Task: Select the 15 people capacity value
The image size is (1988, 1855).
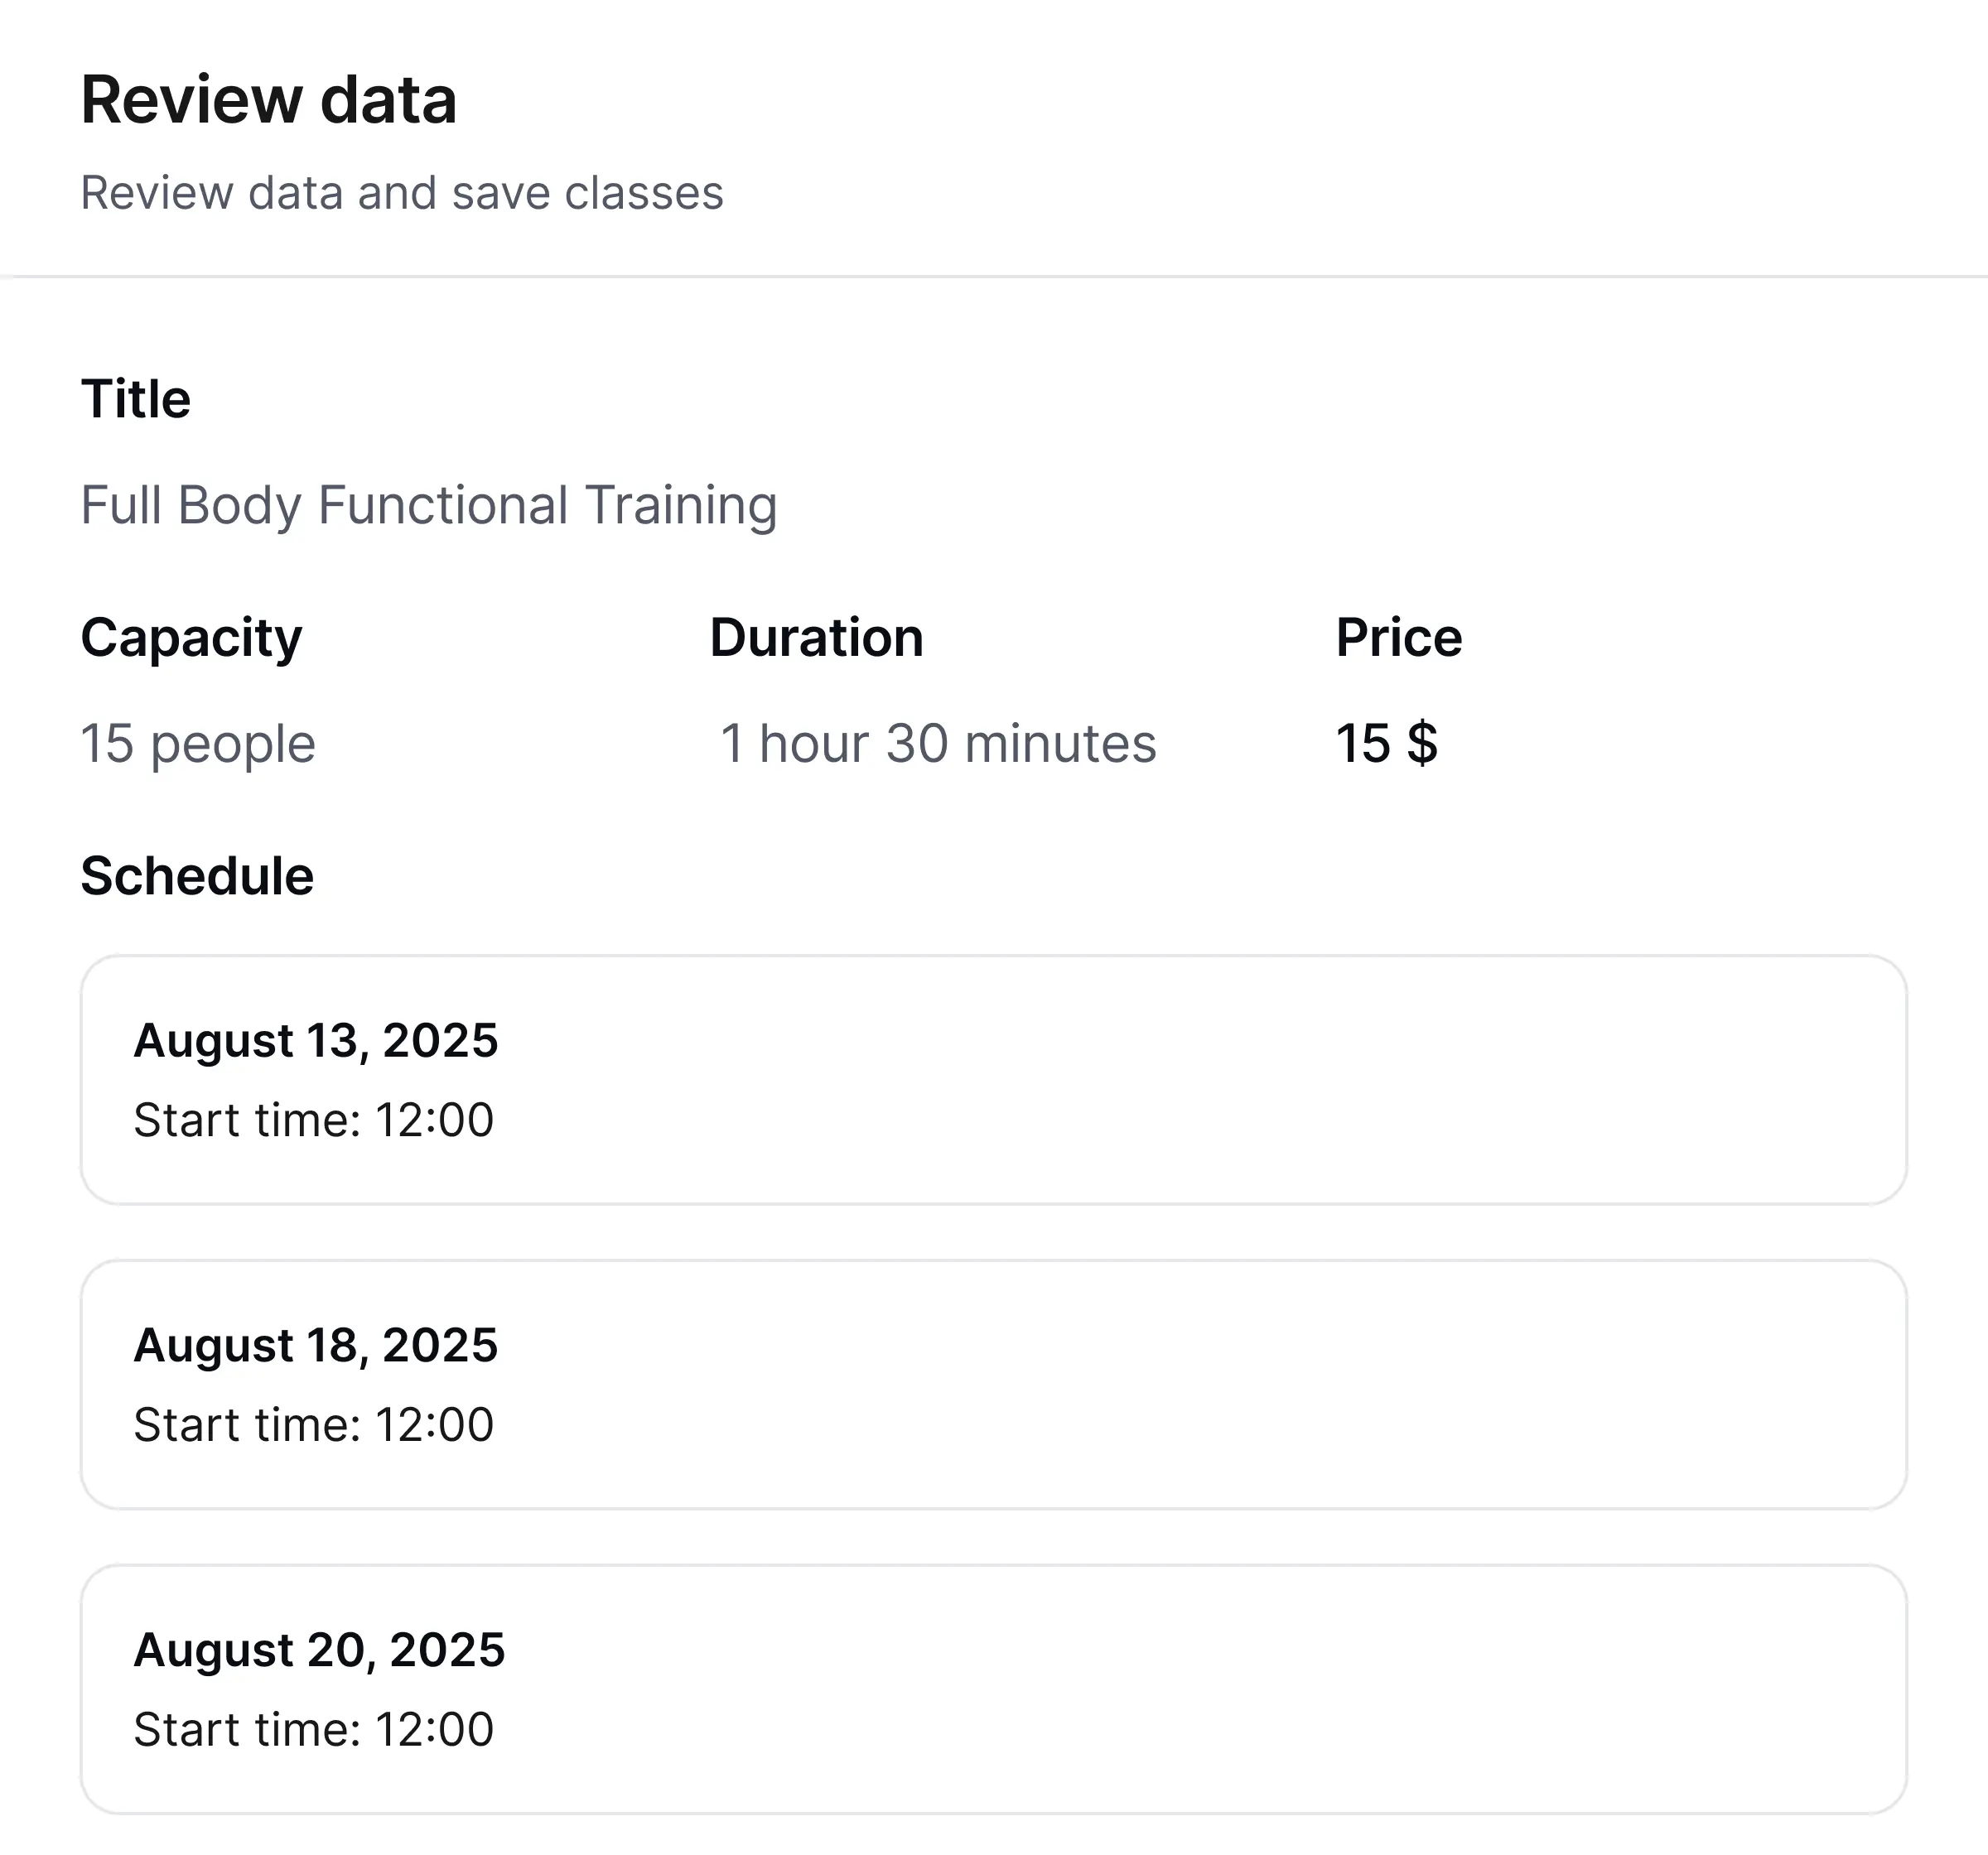Action: [x=198, y=744]
